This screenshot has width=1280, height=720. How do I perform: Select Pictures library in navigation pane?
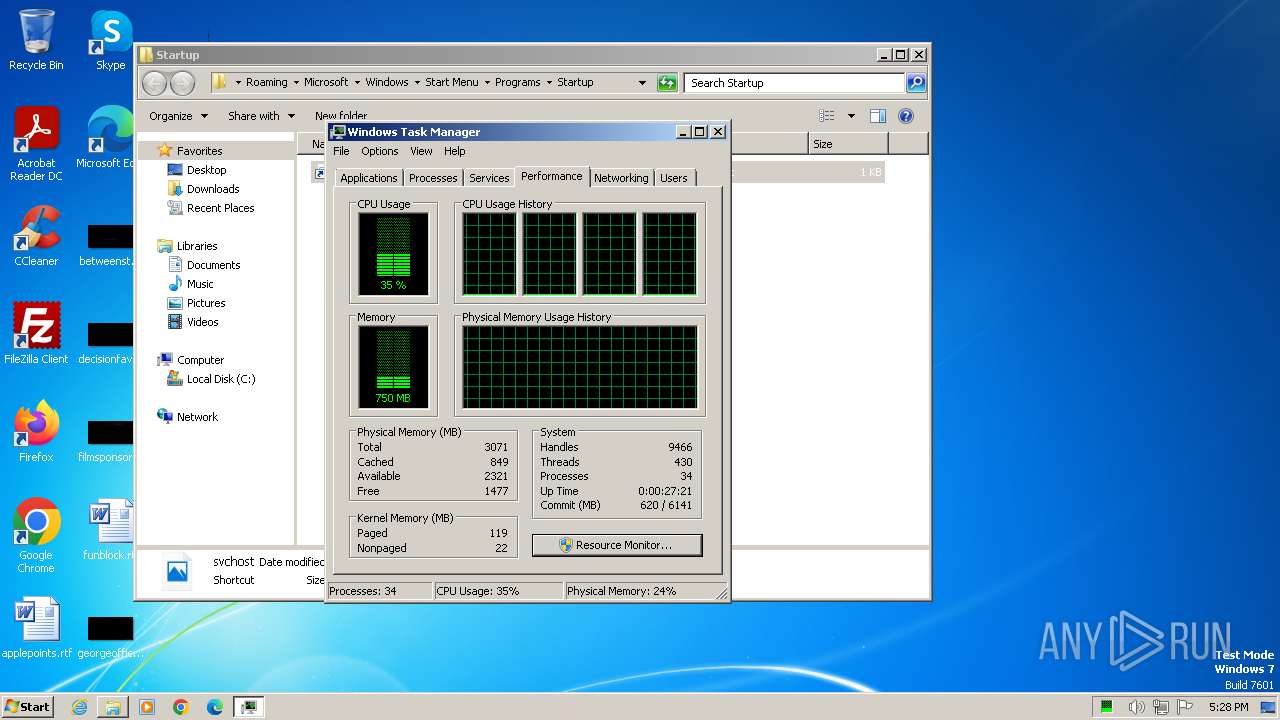(x=206, y=303)
